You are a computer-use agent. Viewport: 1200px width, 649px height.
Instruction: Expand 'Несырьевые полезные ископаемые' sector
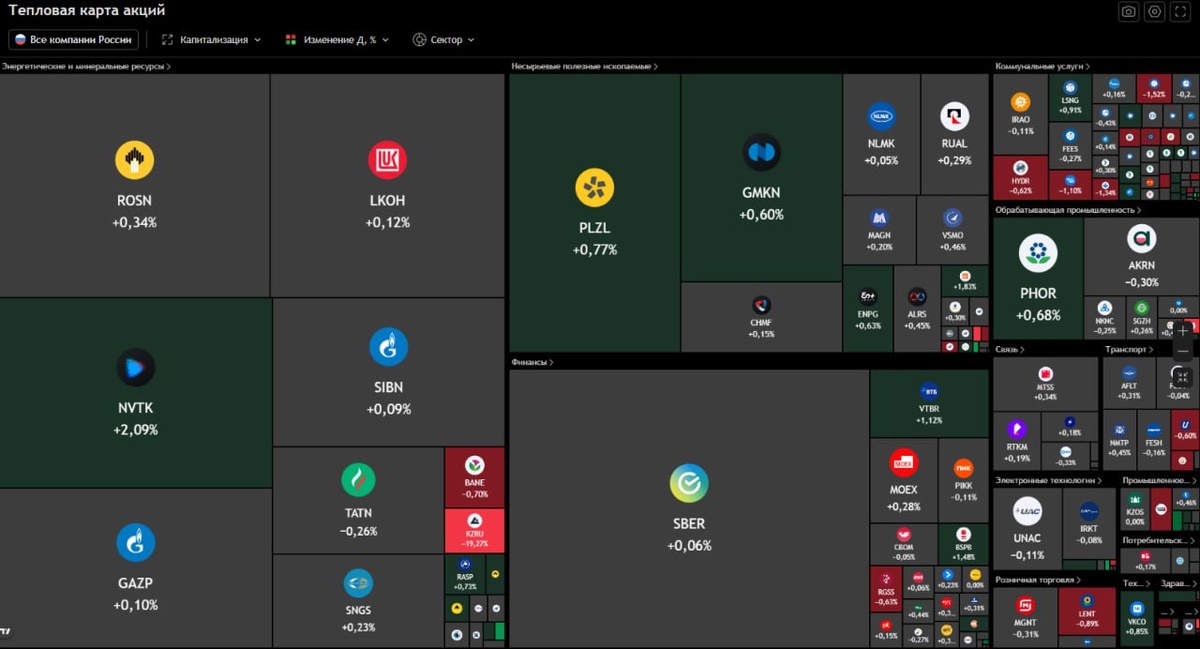[585, 67]
